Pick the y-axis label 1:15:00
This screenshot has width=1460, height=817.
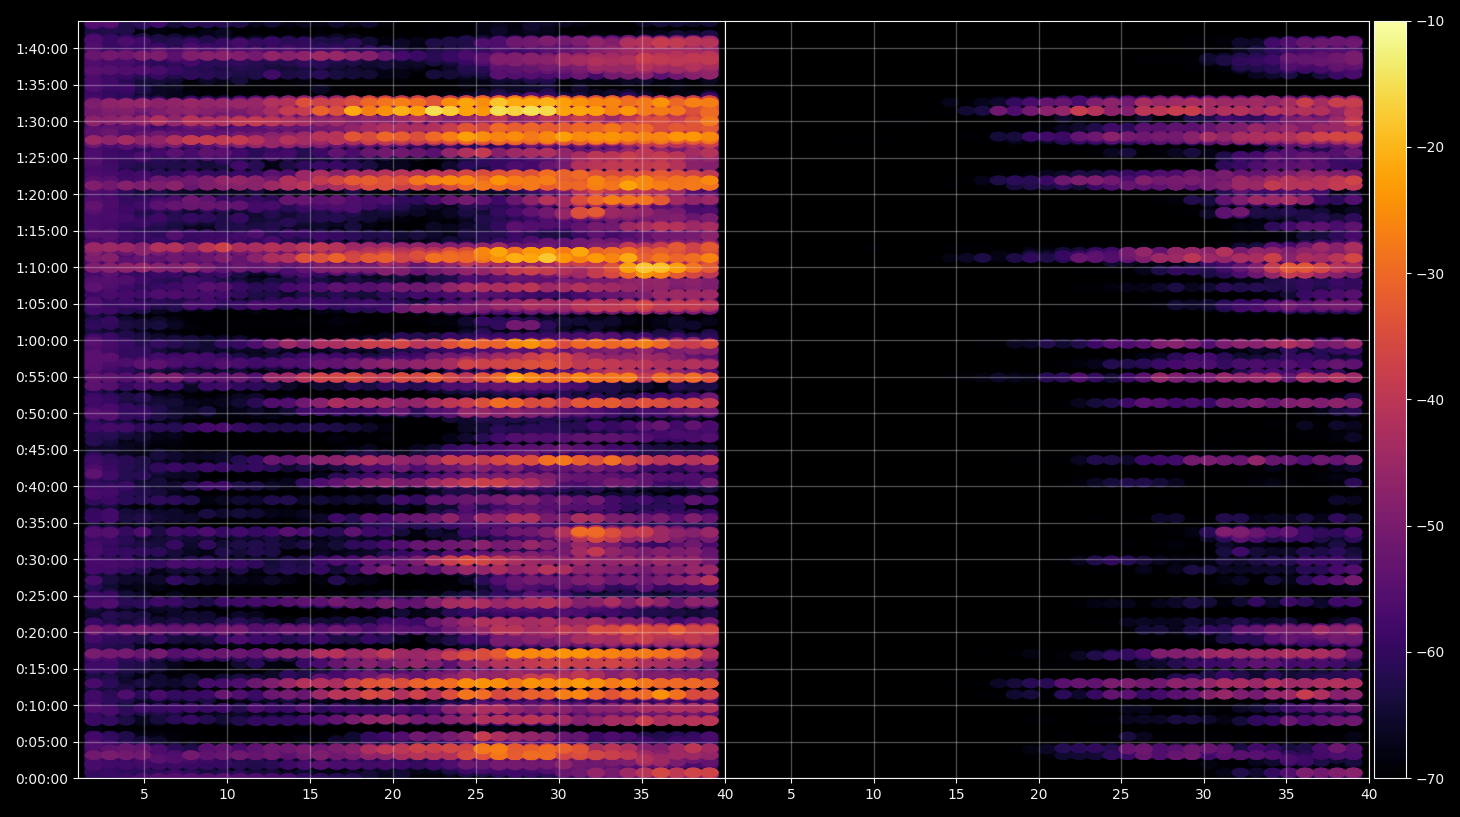[42, 231]
